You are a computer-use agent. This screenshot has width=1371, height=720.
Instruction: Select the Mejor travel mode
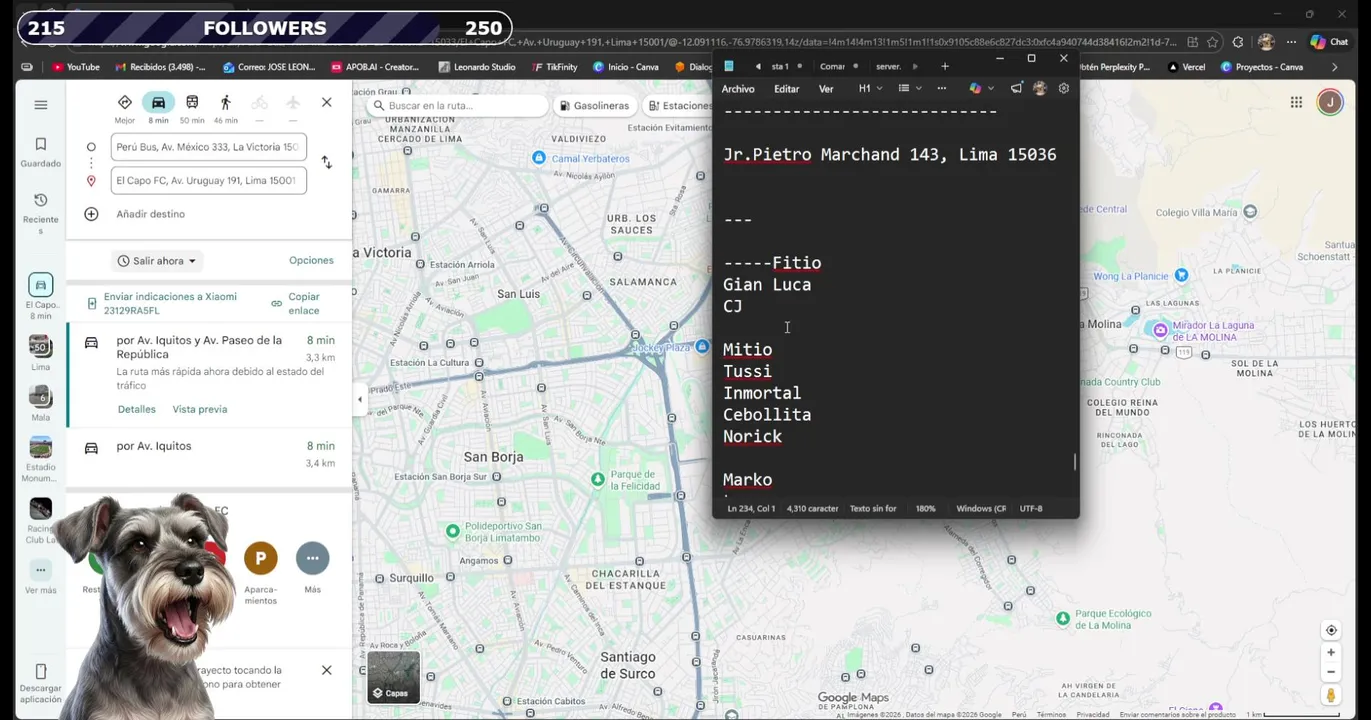click(x=125, y=109)
